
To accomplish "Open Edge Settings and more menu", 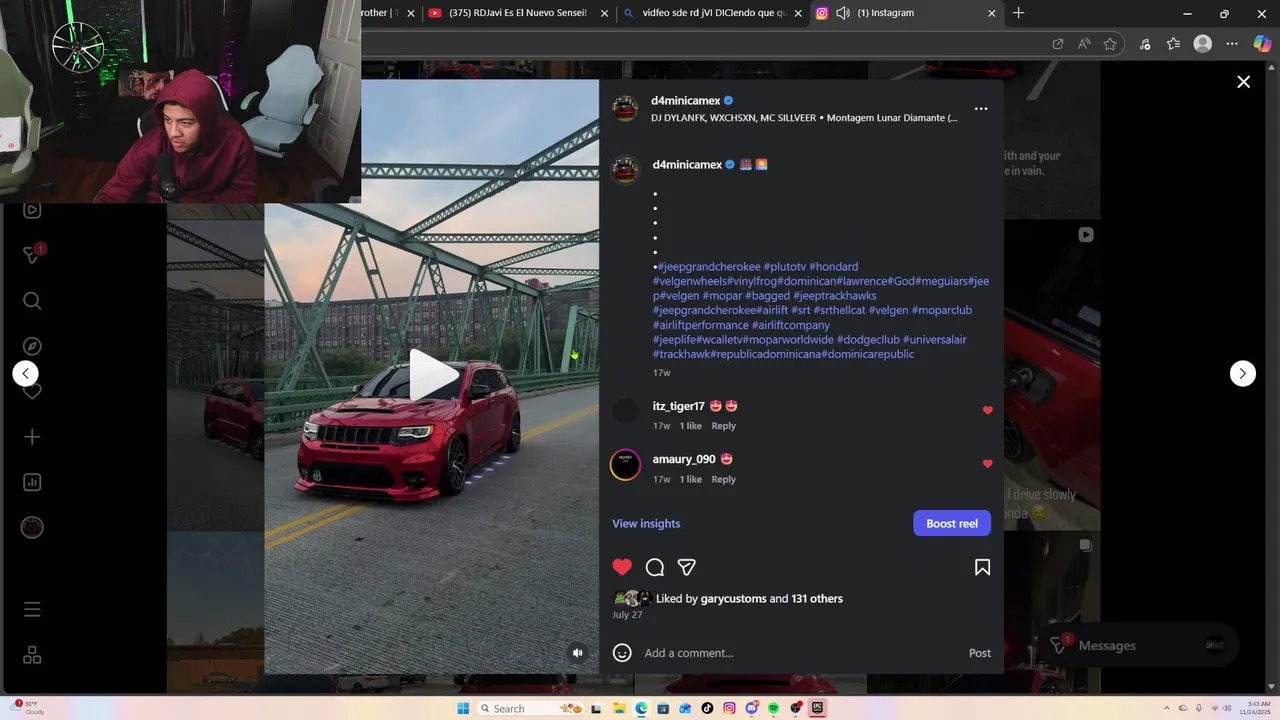I will coord(1232,44).
